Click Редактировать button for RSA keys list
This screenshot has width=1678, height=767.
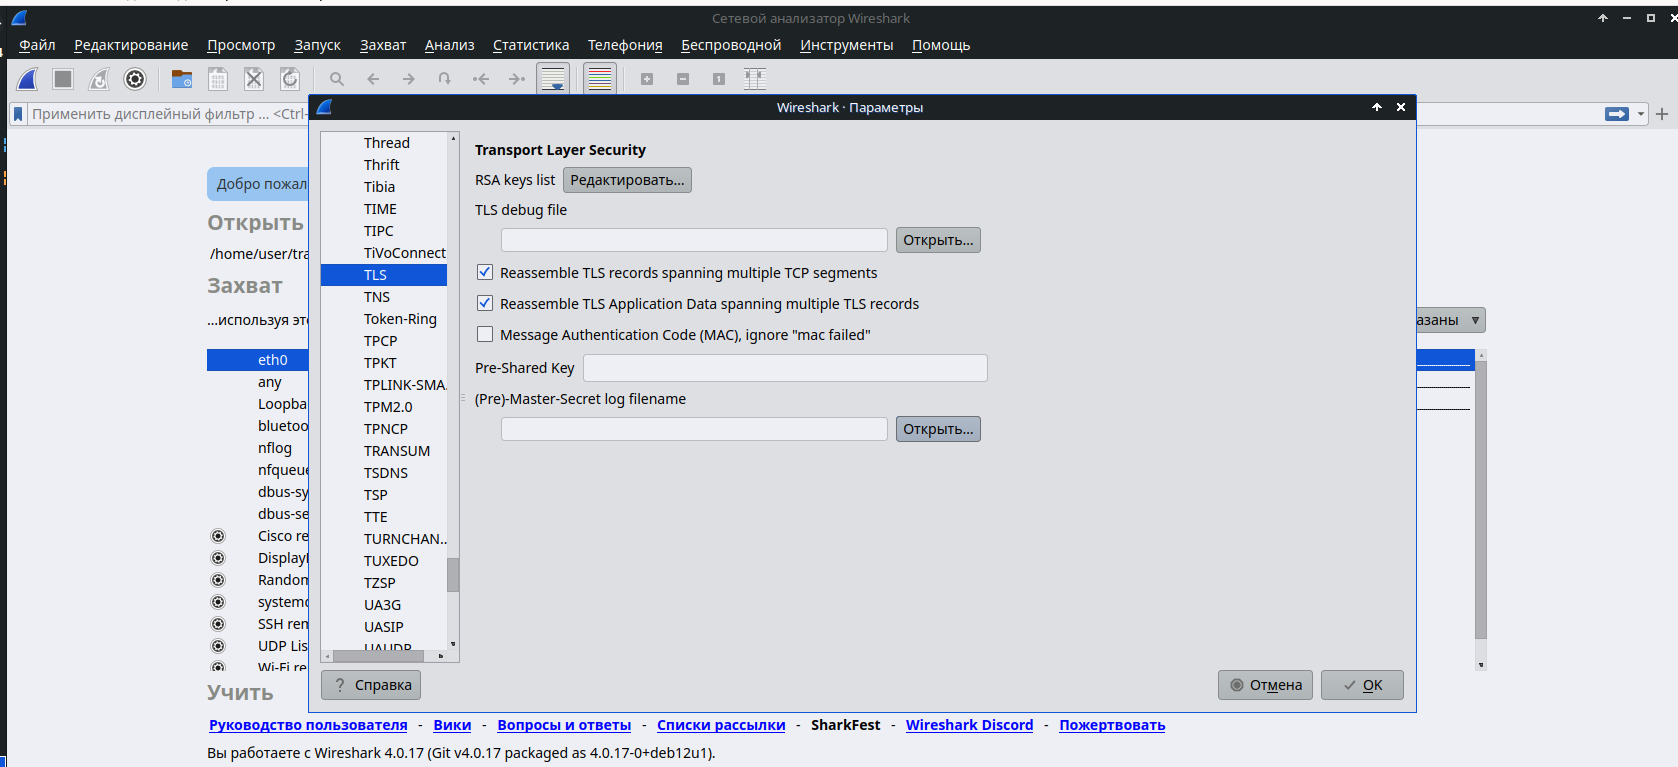click(x=627, y=180)
